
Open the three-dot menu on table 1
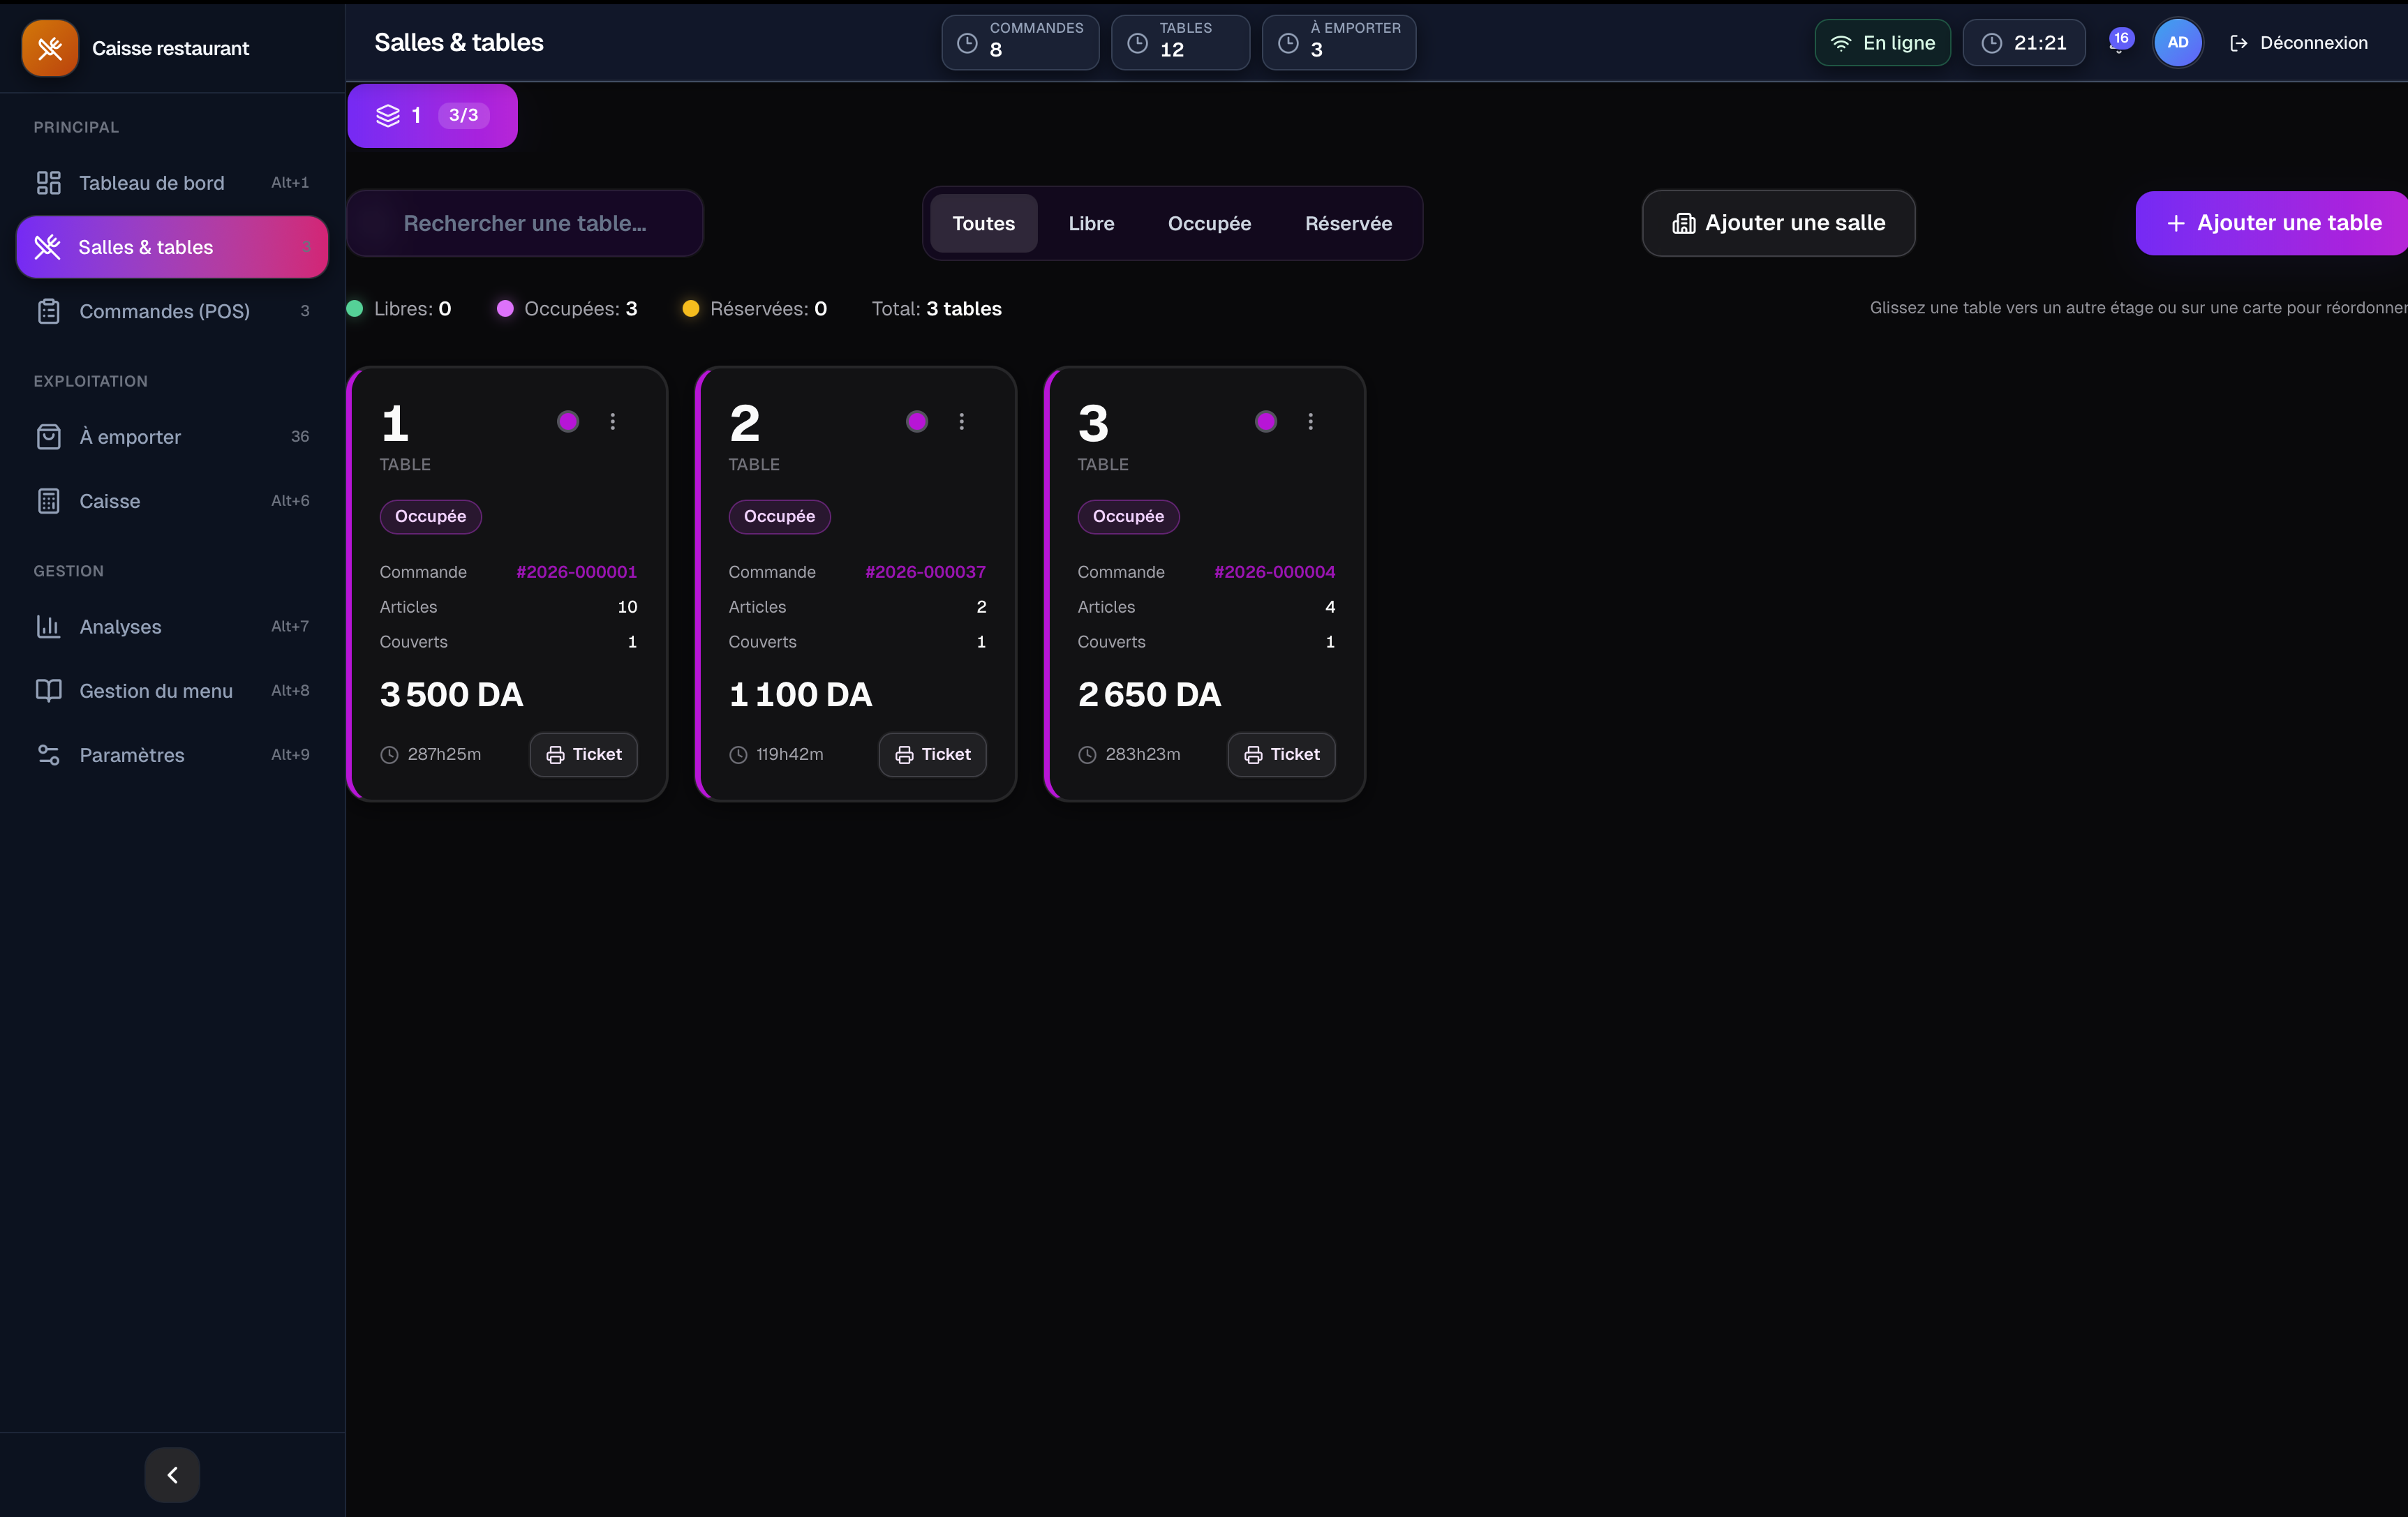pos(613,422)
